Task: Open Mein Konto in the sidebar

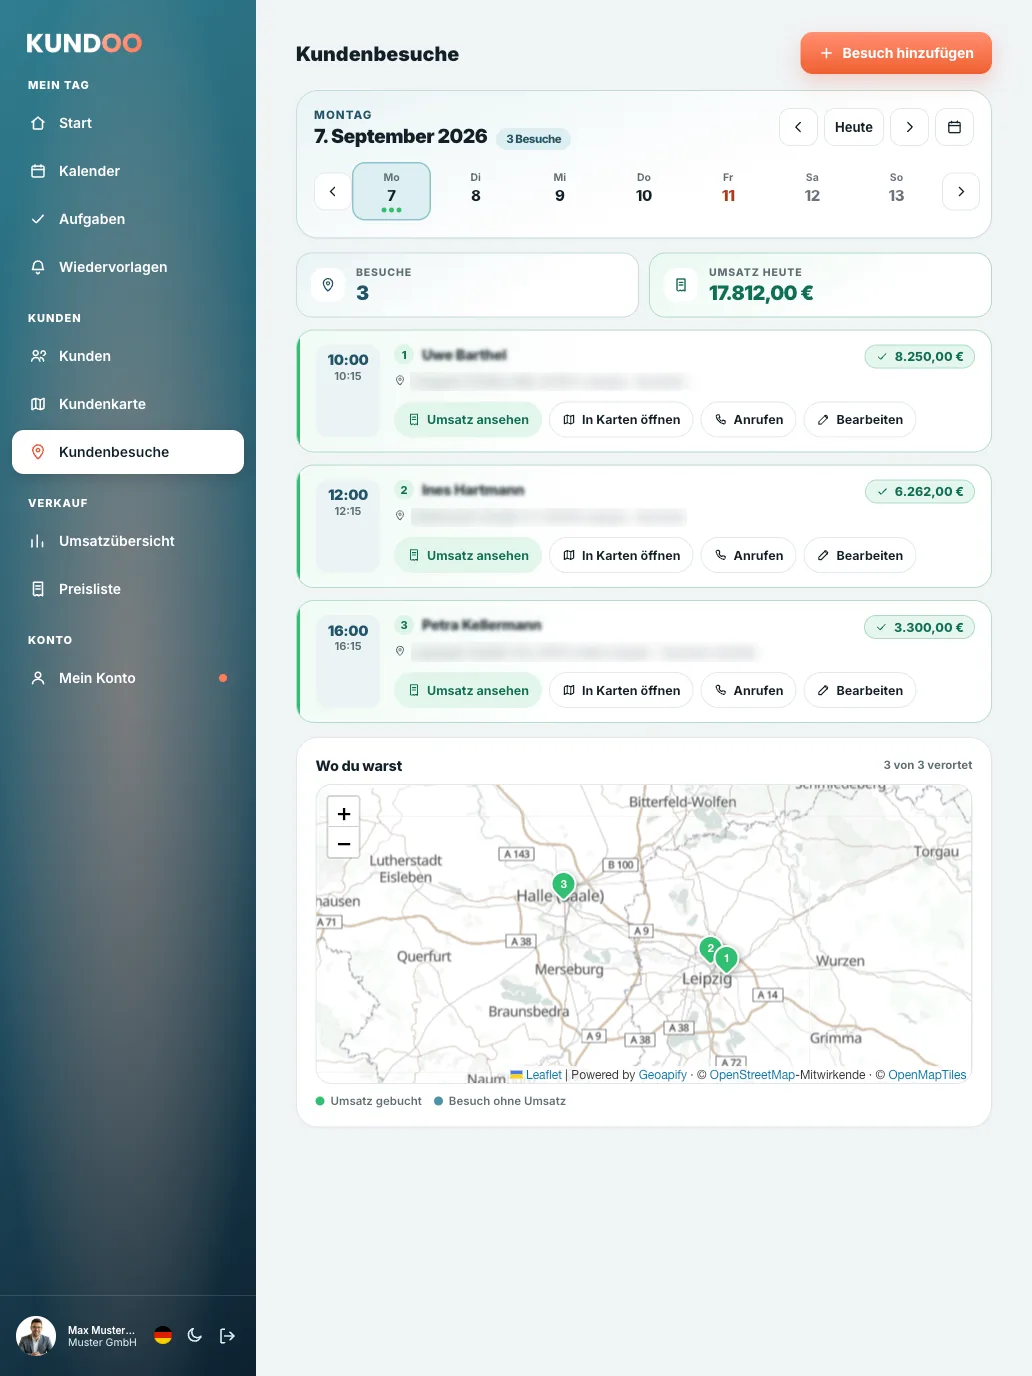Action: [128, 678]
